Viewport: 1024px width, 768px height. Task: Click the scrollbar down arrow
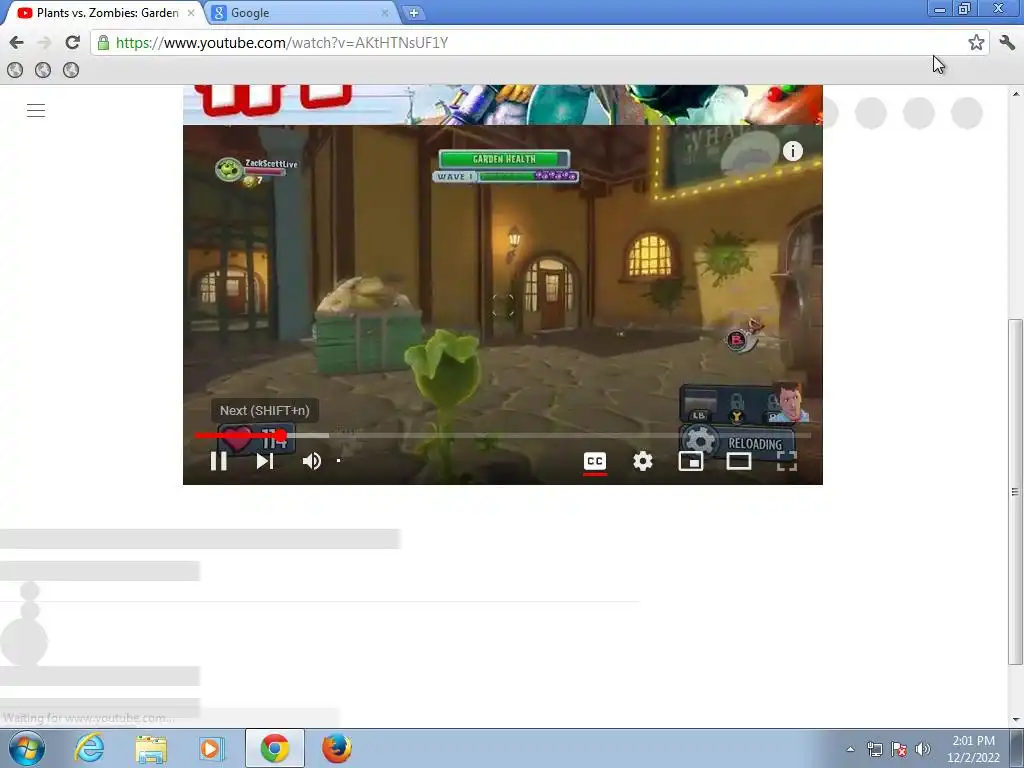click(1015, 720)
